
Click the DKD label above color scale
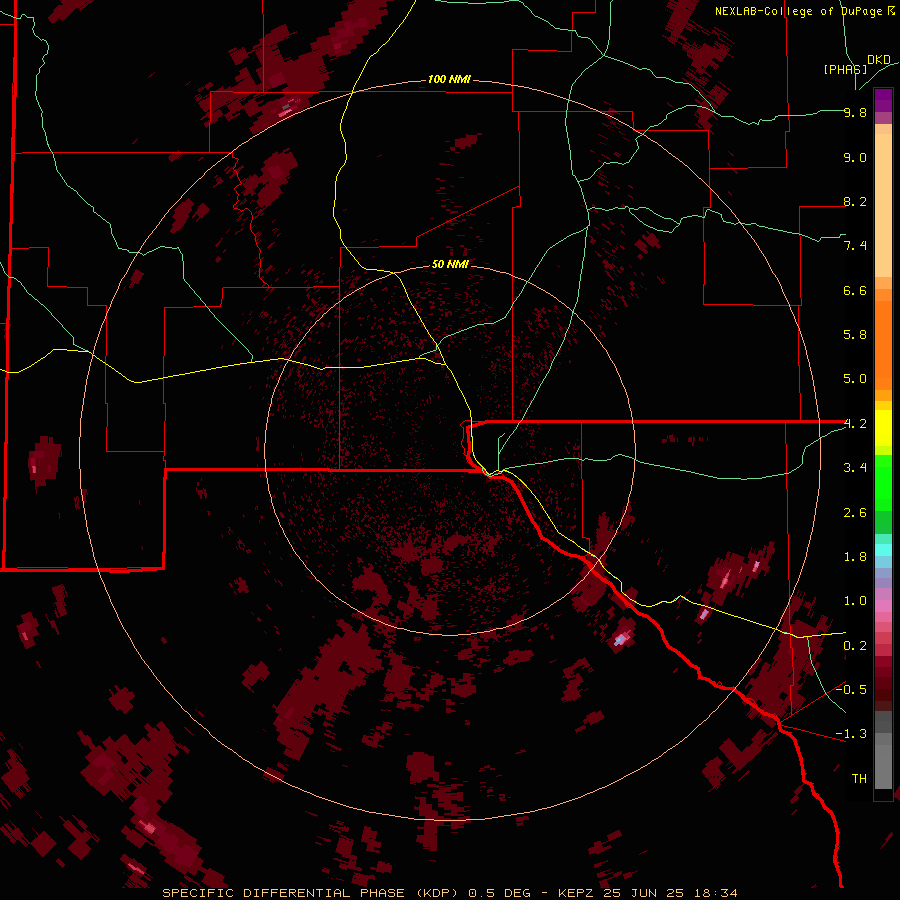point(879,60)
